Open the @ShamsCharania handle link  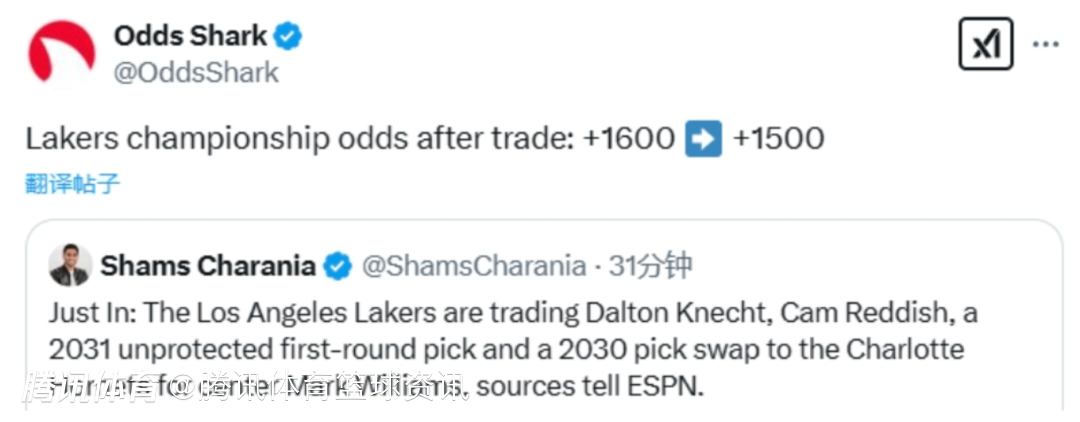473,266
